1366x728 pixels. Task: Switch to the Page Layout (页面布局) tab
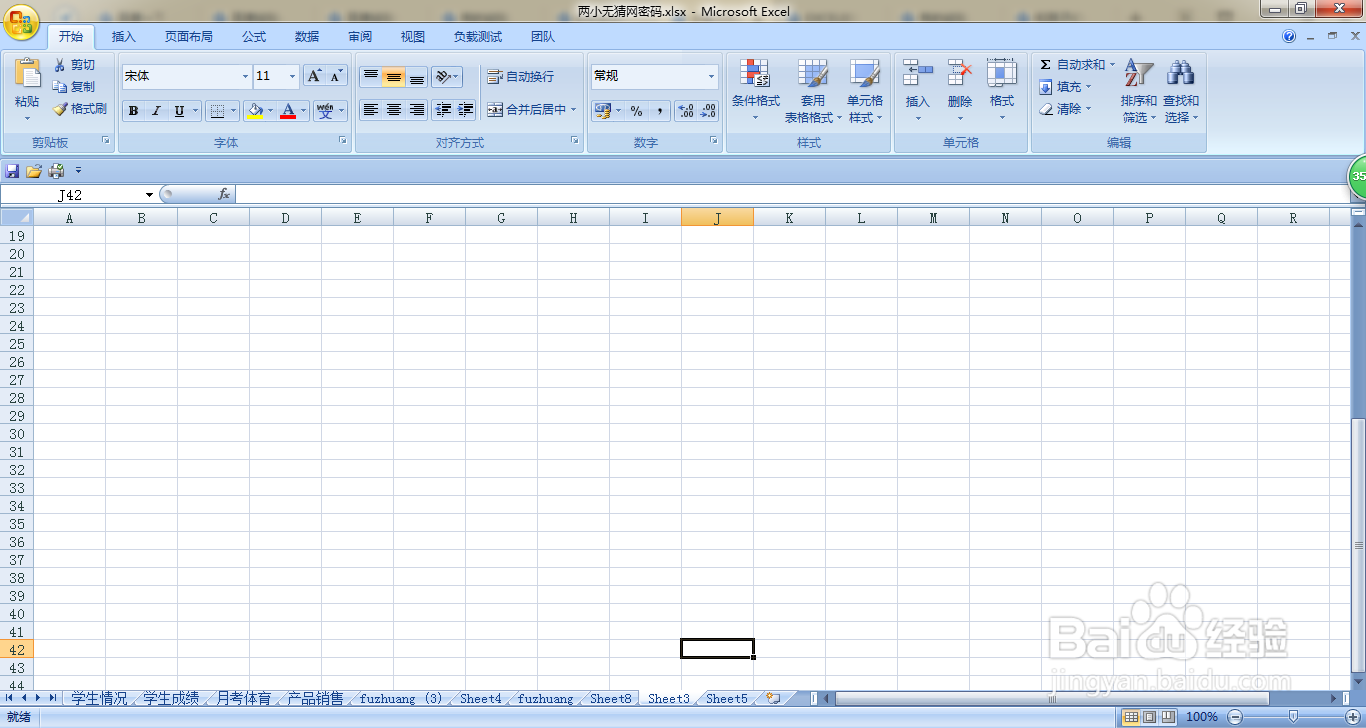point(189,37)
